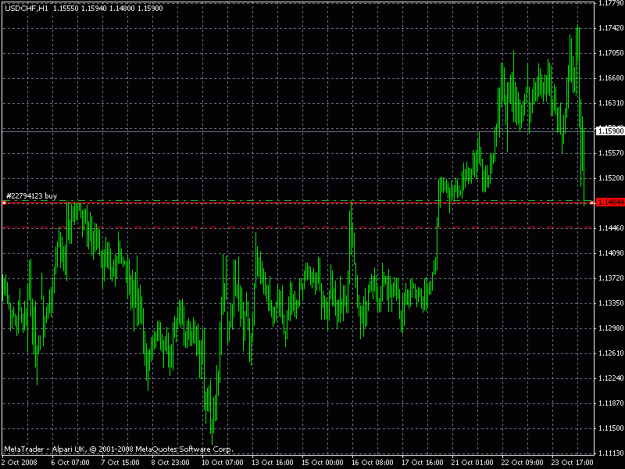625x469 pixels.
Task: Click the 1.14460 price axis label
Action: (611, 228)
